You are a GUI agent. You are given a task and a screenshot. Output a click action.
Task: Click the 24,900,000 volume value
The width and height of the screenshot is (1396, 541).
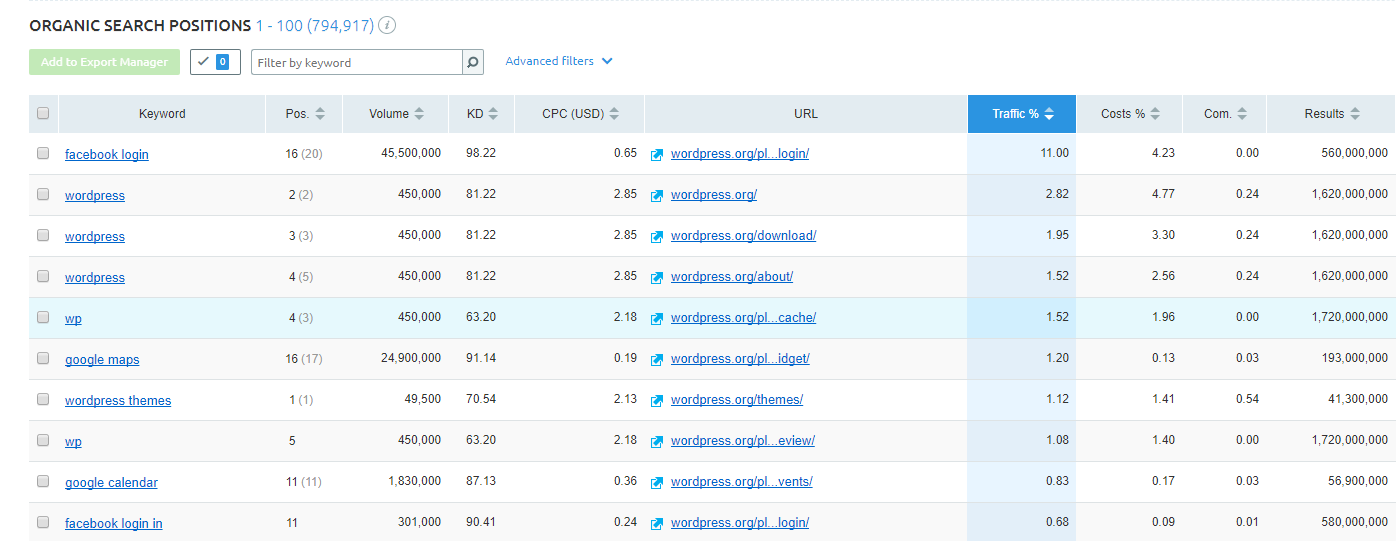411,359
